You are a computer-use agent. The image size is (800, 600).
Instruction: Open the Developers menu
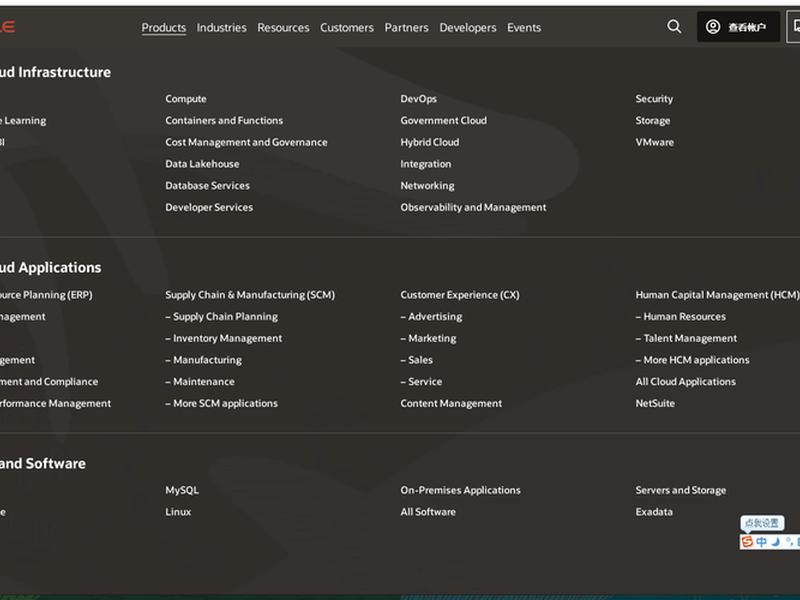tap(468, 28)
